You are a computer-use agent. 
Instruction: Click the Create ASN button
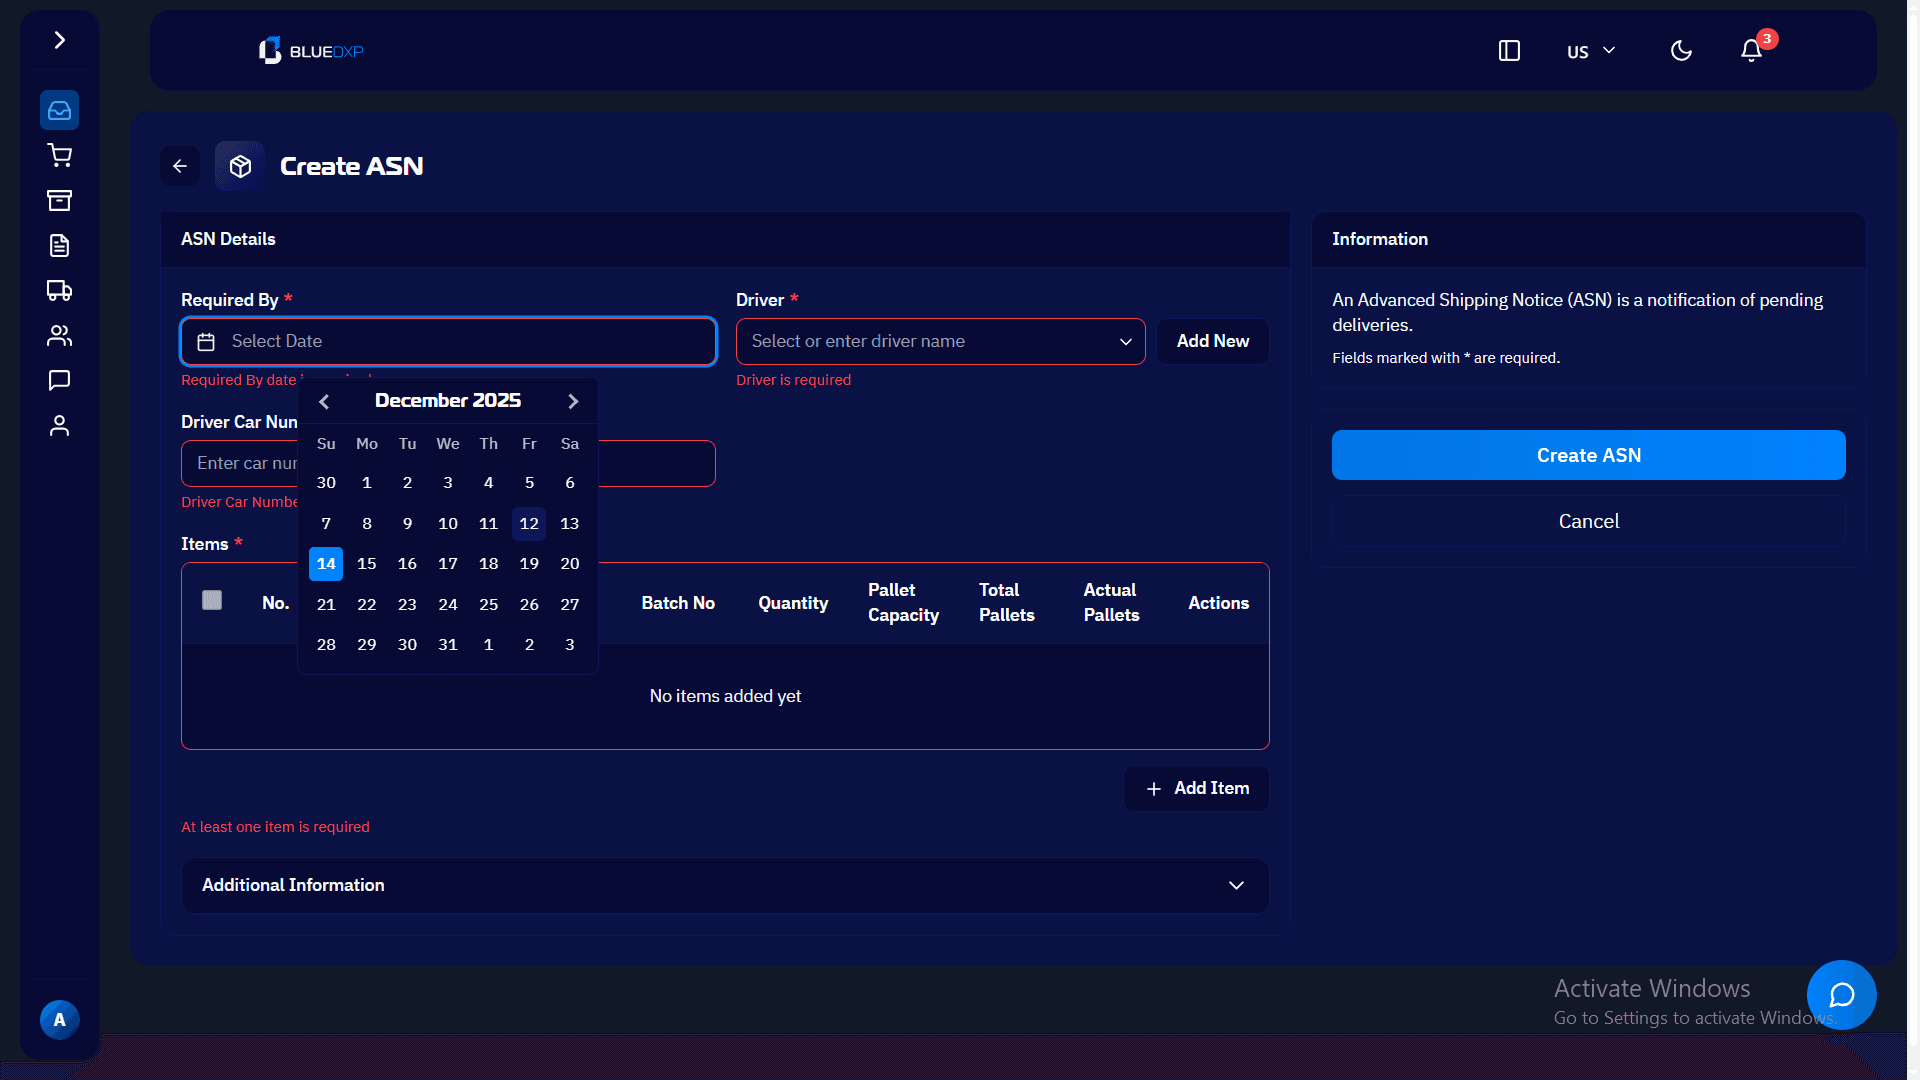pos(1588,455)
